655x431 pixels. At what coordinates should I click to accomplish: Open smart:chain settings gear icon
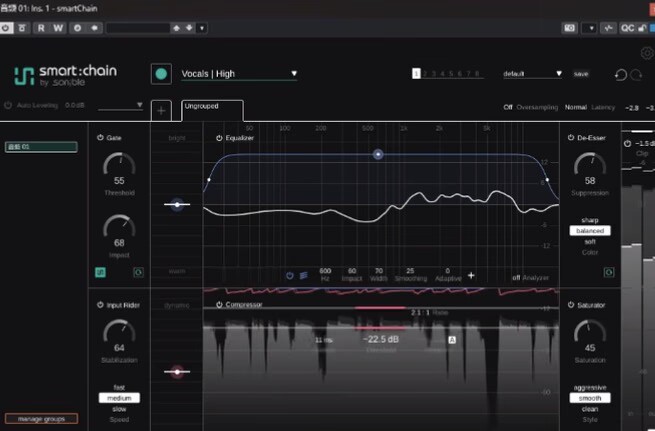(x=647, y=53)
